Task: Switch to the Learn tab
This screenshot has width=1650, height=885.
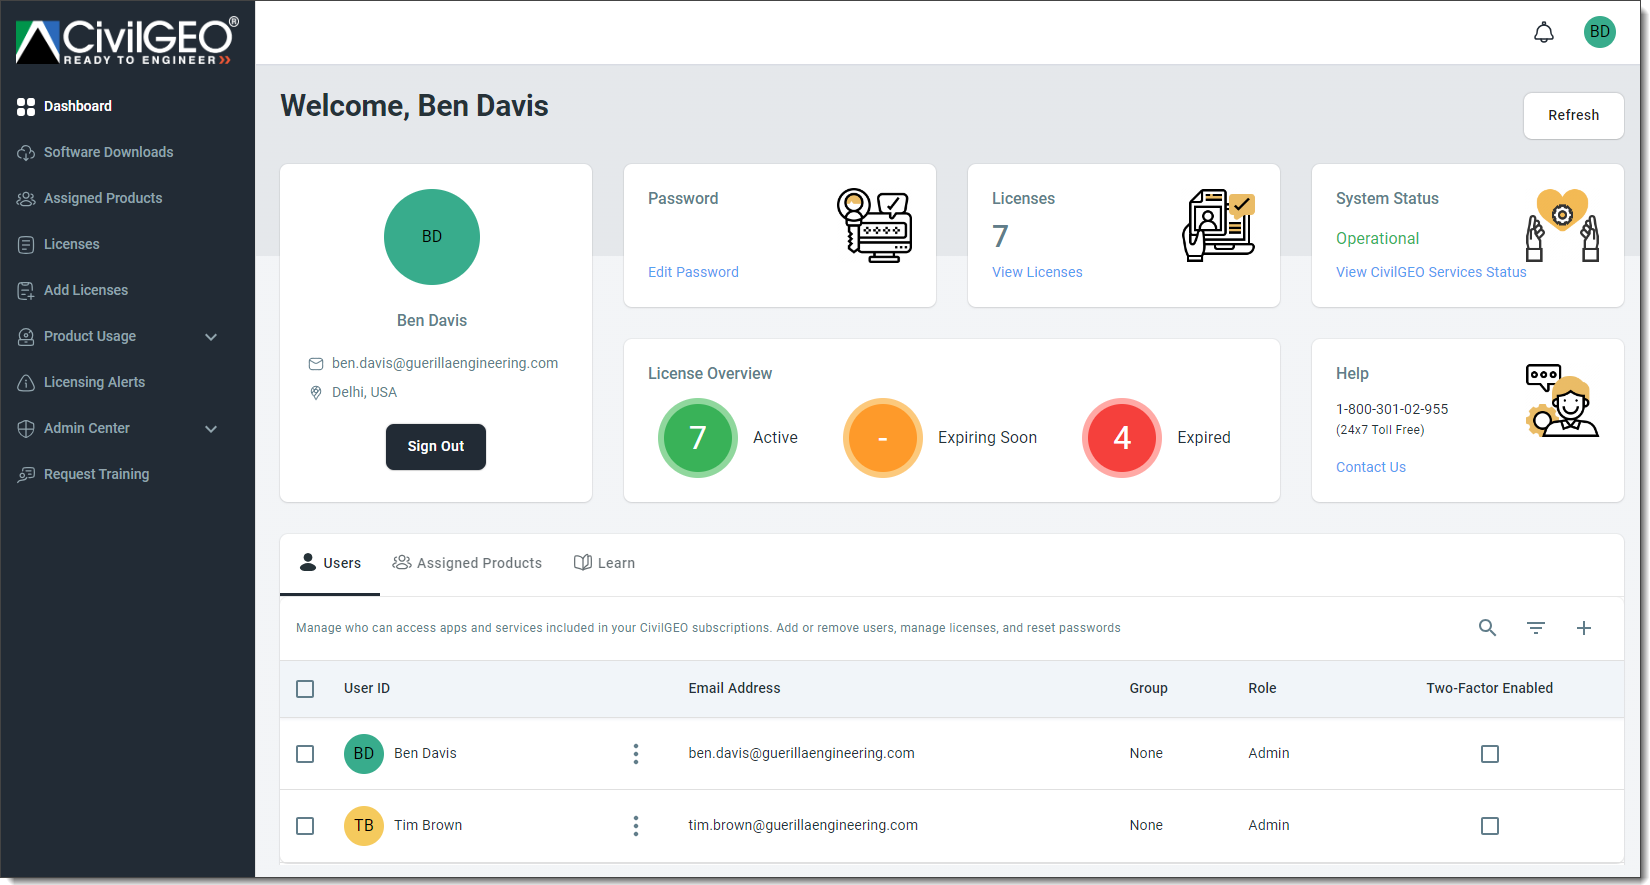Action: [604, 563]
